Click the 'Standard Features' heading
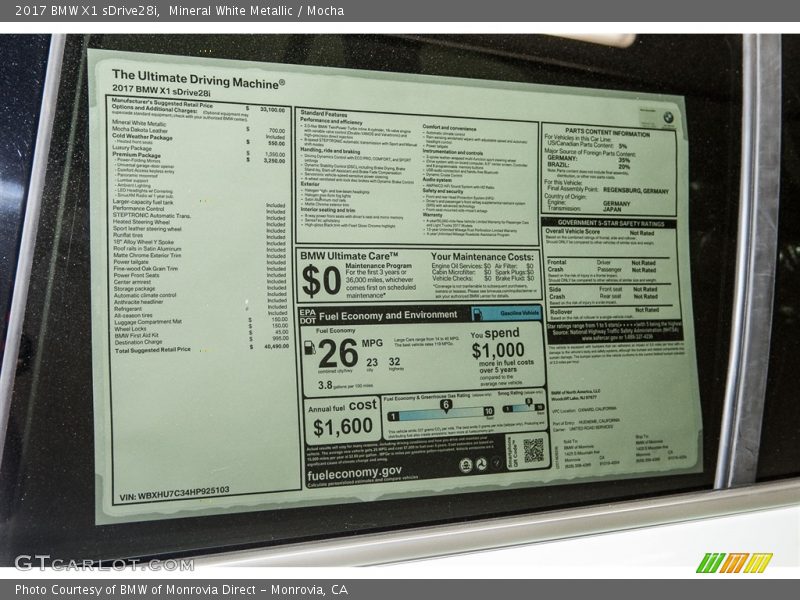Viewport: 800px width, 600px height. point(323,113)
